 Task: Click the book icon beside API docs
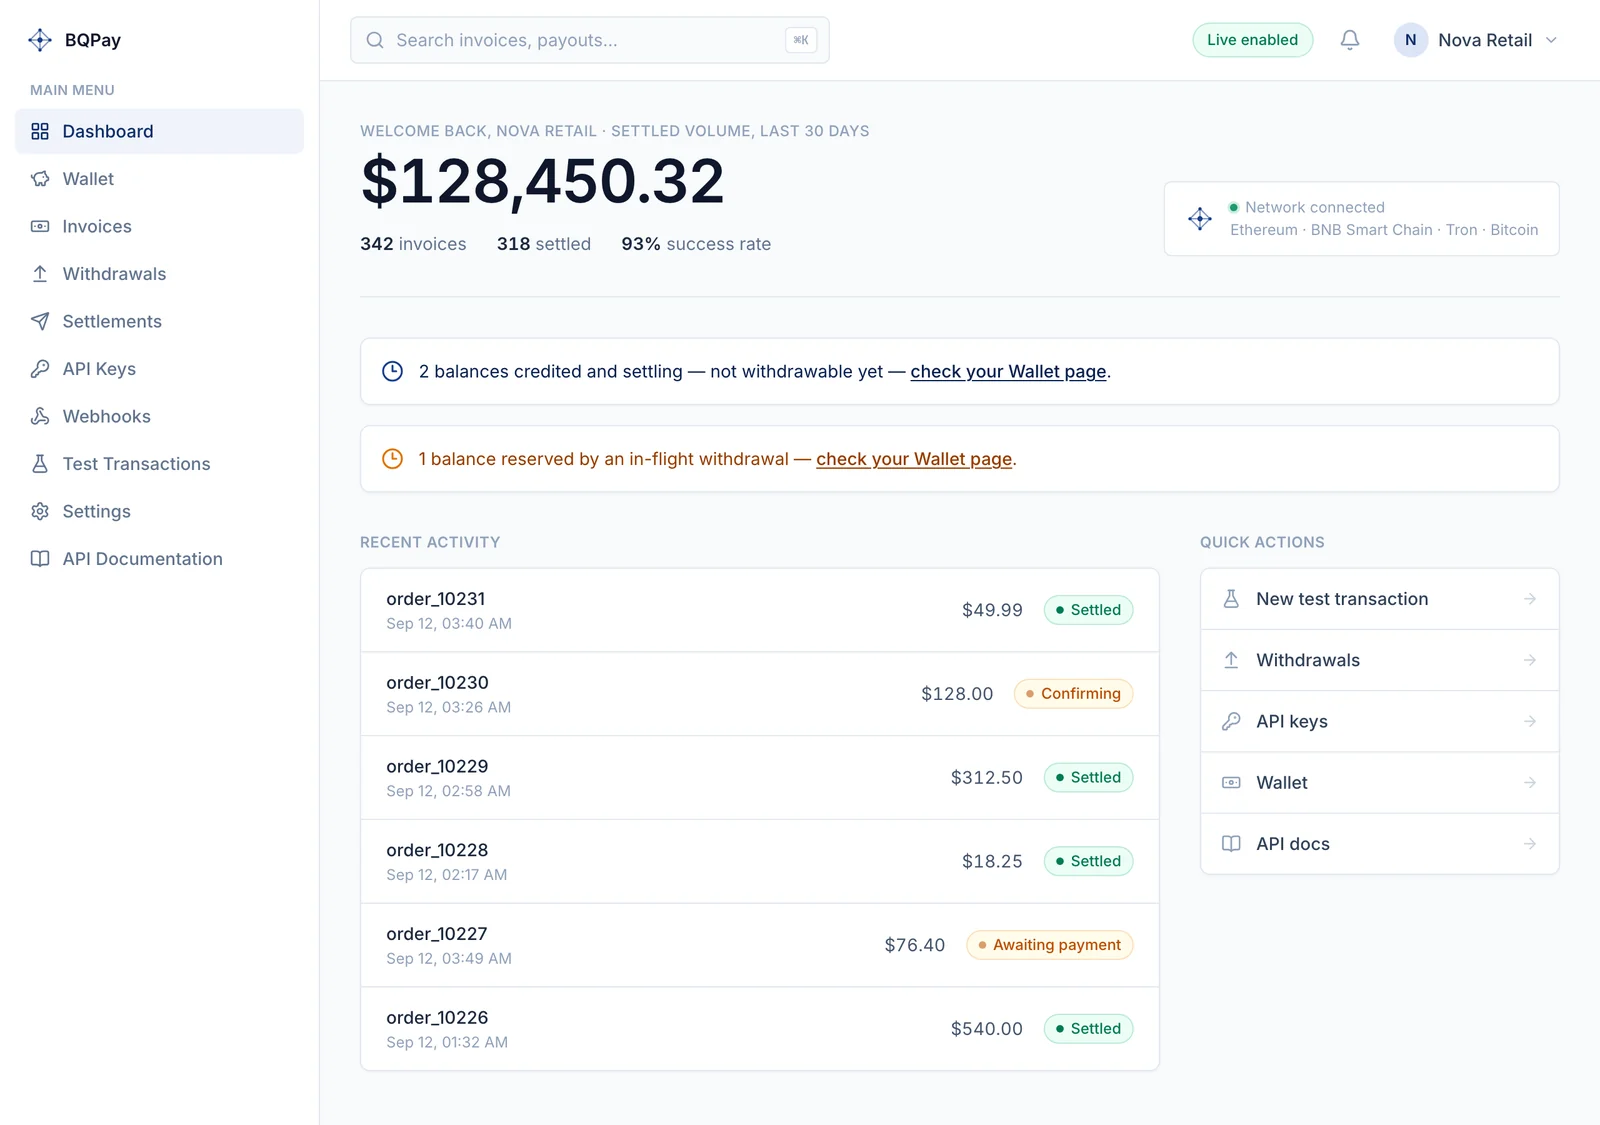tap(1231, 844)
